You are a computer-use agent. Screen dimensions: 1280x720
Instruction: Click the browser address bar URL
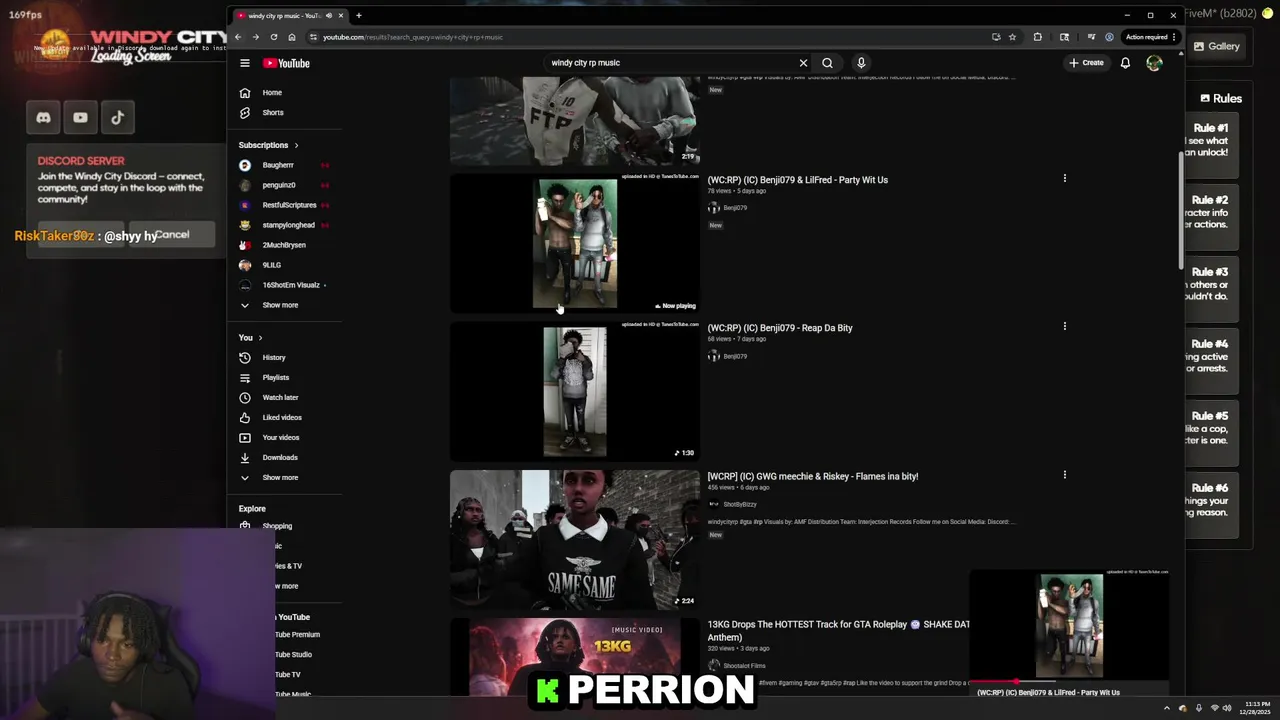pyautogui.click(x=413, y=37)
